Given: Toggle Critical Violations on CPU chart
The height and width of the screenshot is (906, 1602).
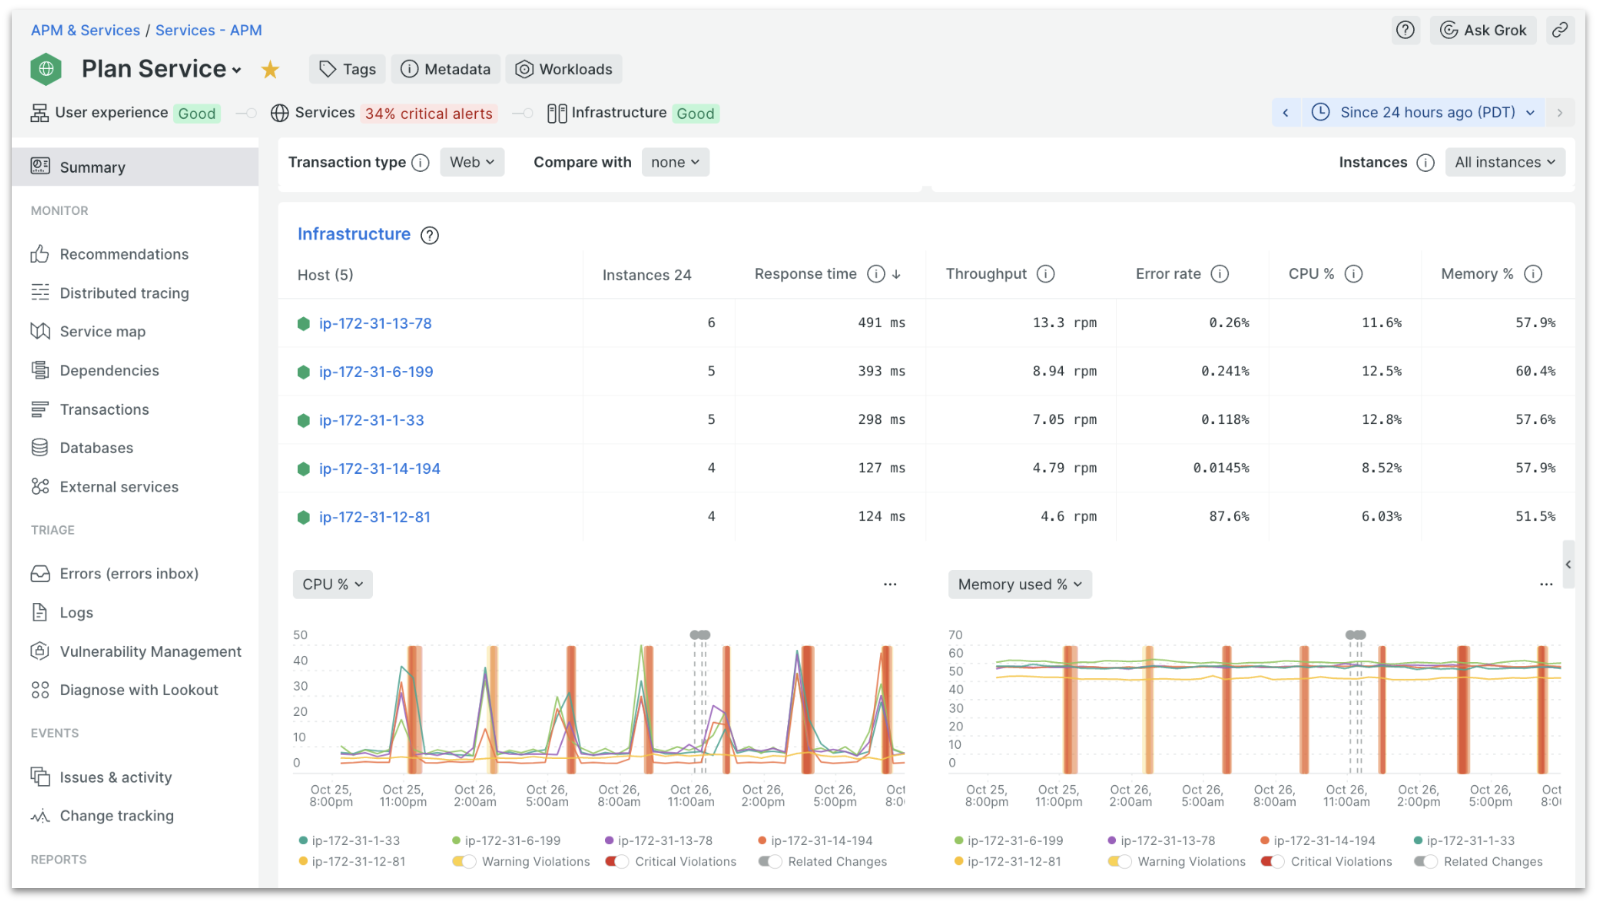Looking at the screenshot, I should pos(617,862).
